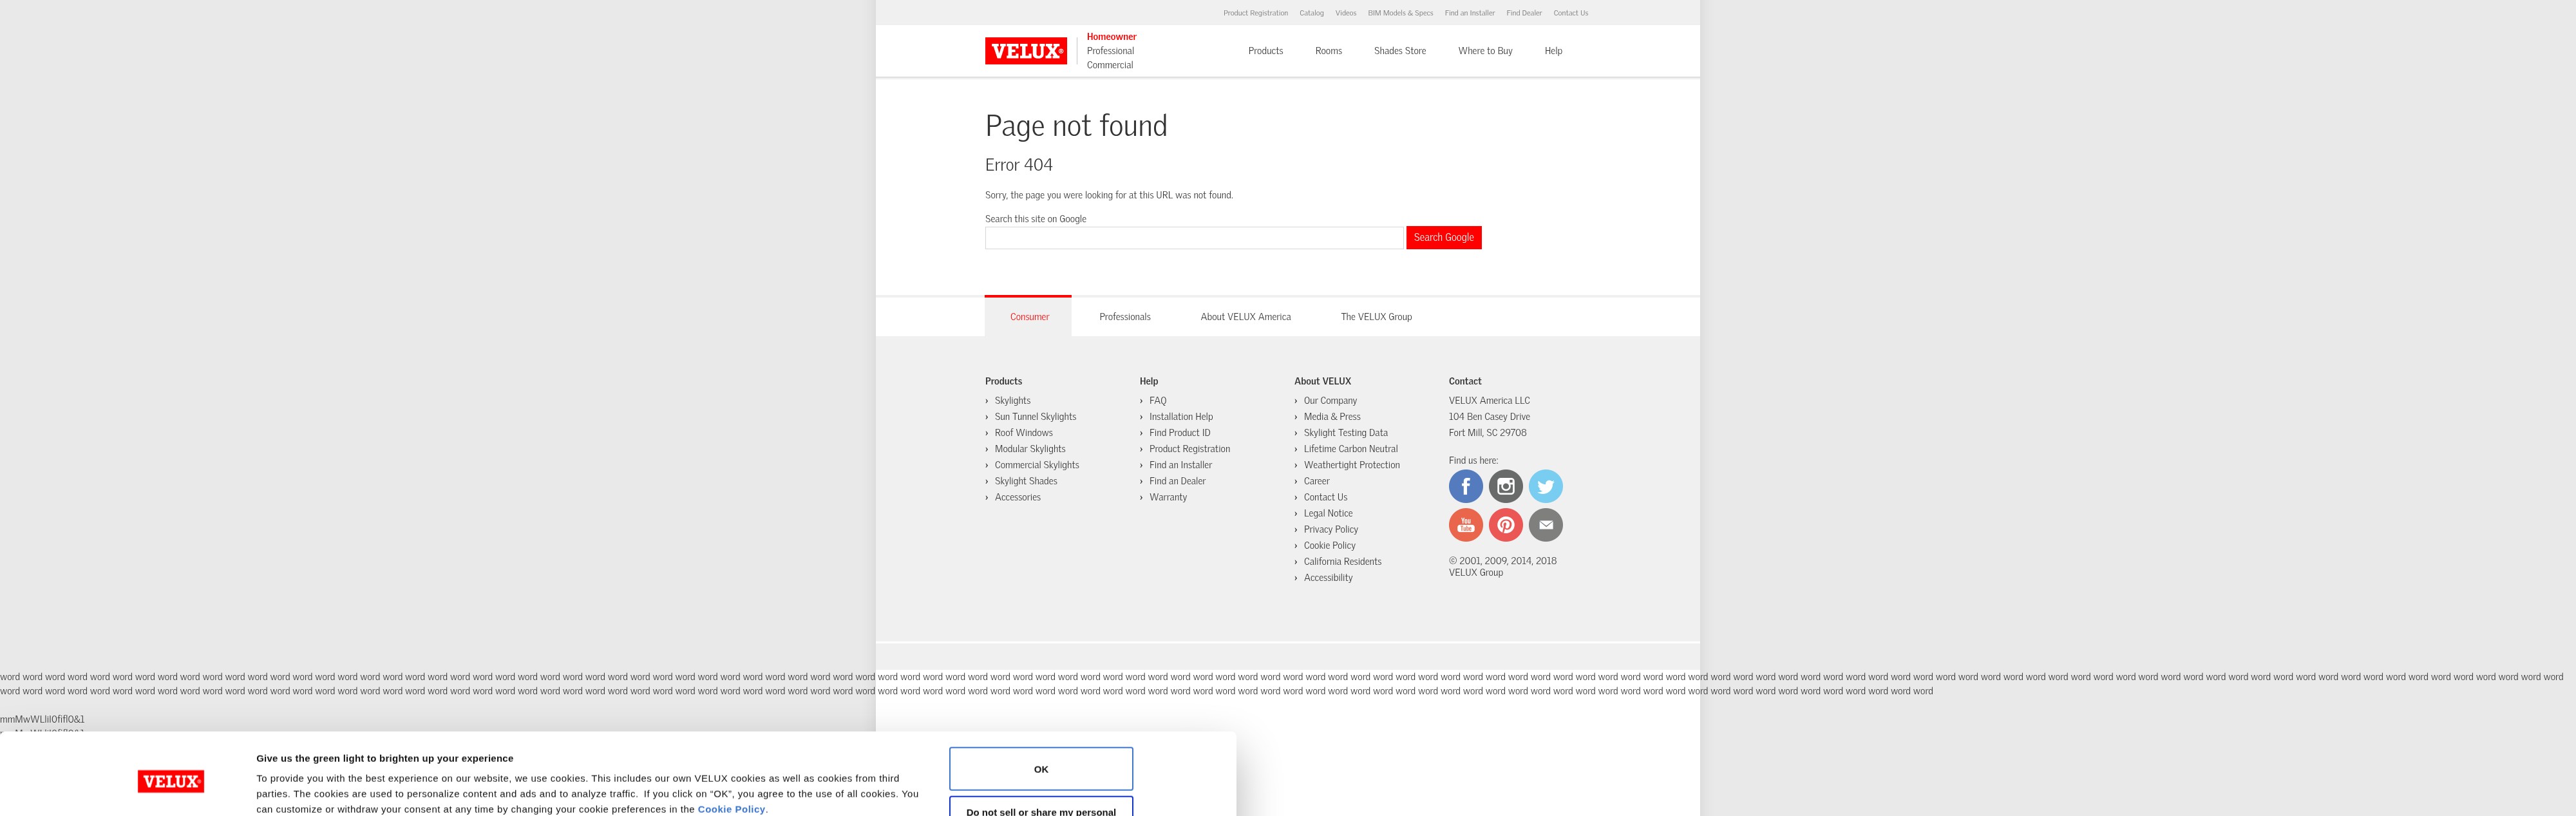This screenshot has height=816, width=2576.
Task: Switch to the Consumer footer tab
Action: click(x=1028, y=317)
